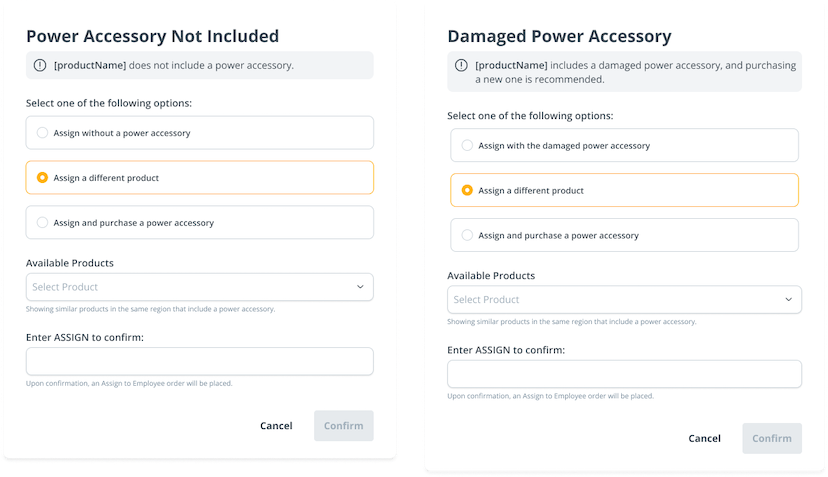
Task: Choose 'Assign a different product' in left dialog
Action: coord(42,177)
